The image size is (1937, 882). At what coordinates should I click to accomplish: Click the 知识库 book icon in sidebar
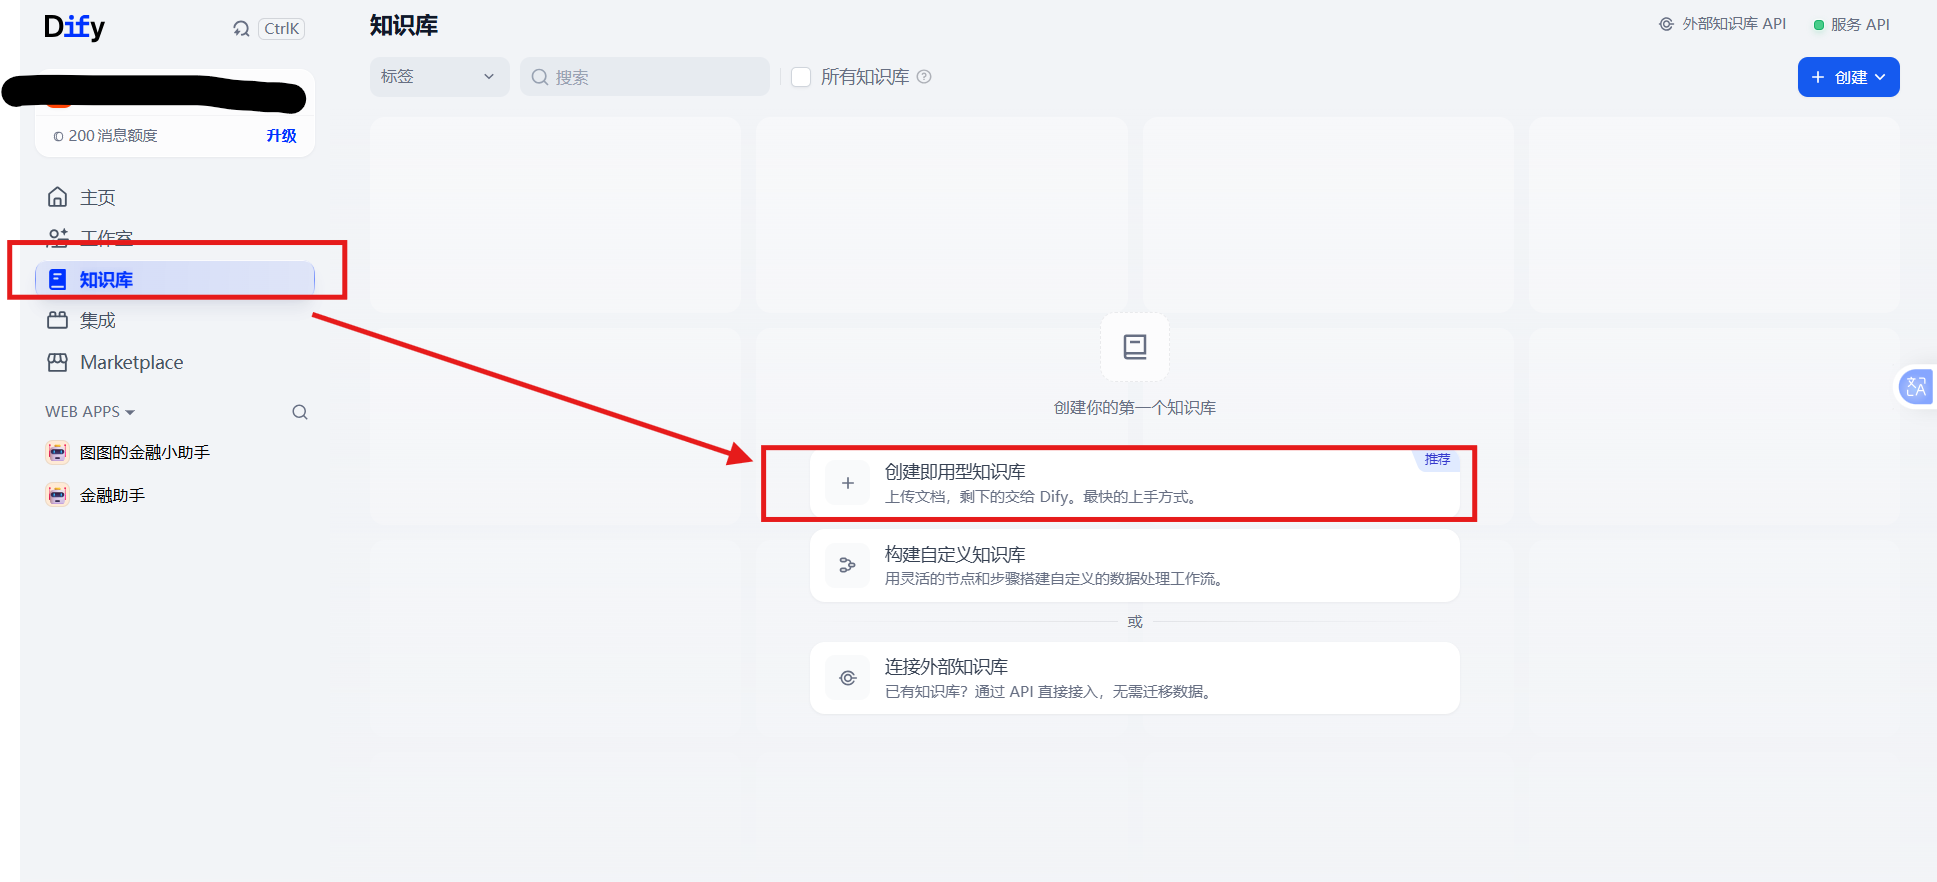pos(58,279)
